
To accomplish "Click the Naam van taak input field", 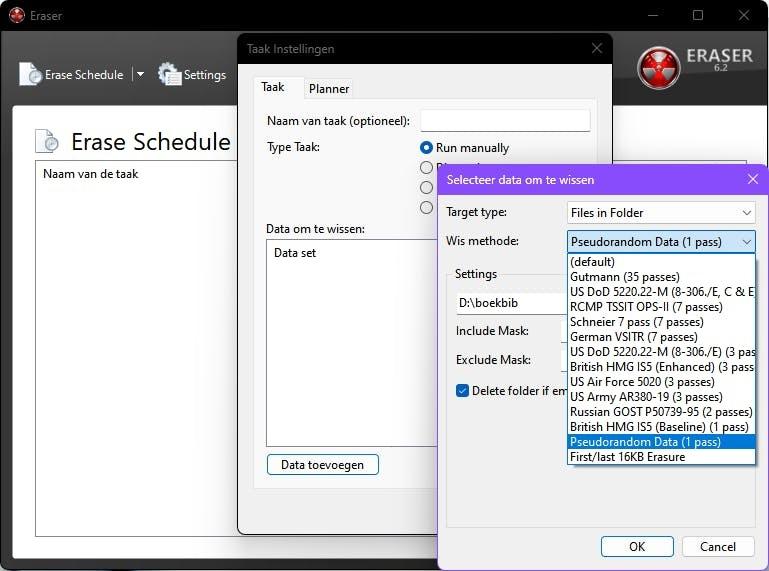I will [505, 120].
